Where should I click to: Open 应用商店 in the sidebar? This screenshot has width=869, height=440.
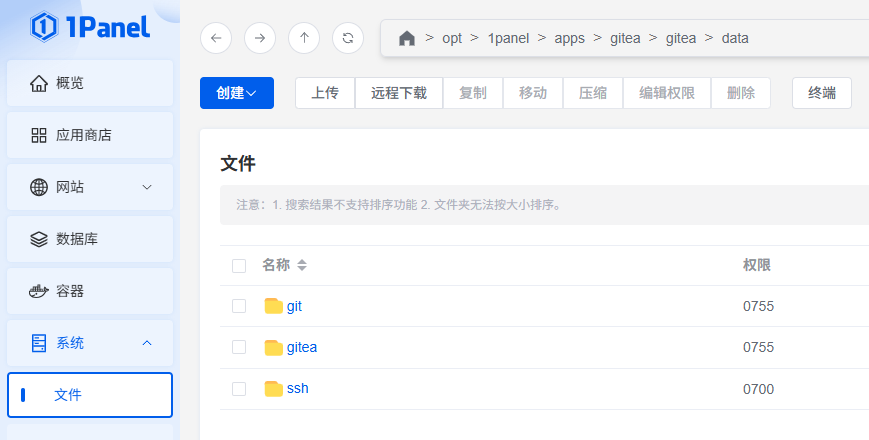click(x=90, y=135)
